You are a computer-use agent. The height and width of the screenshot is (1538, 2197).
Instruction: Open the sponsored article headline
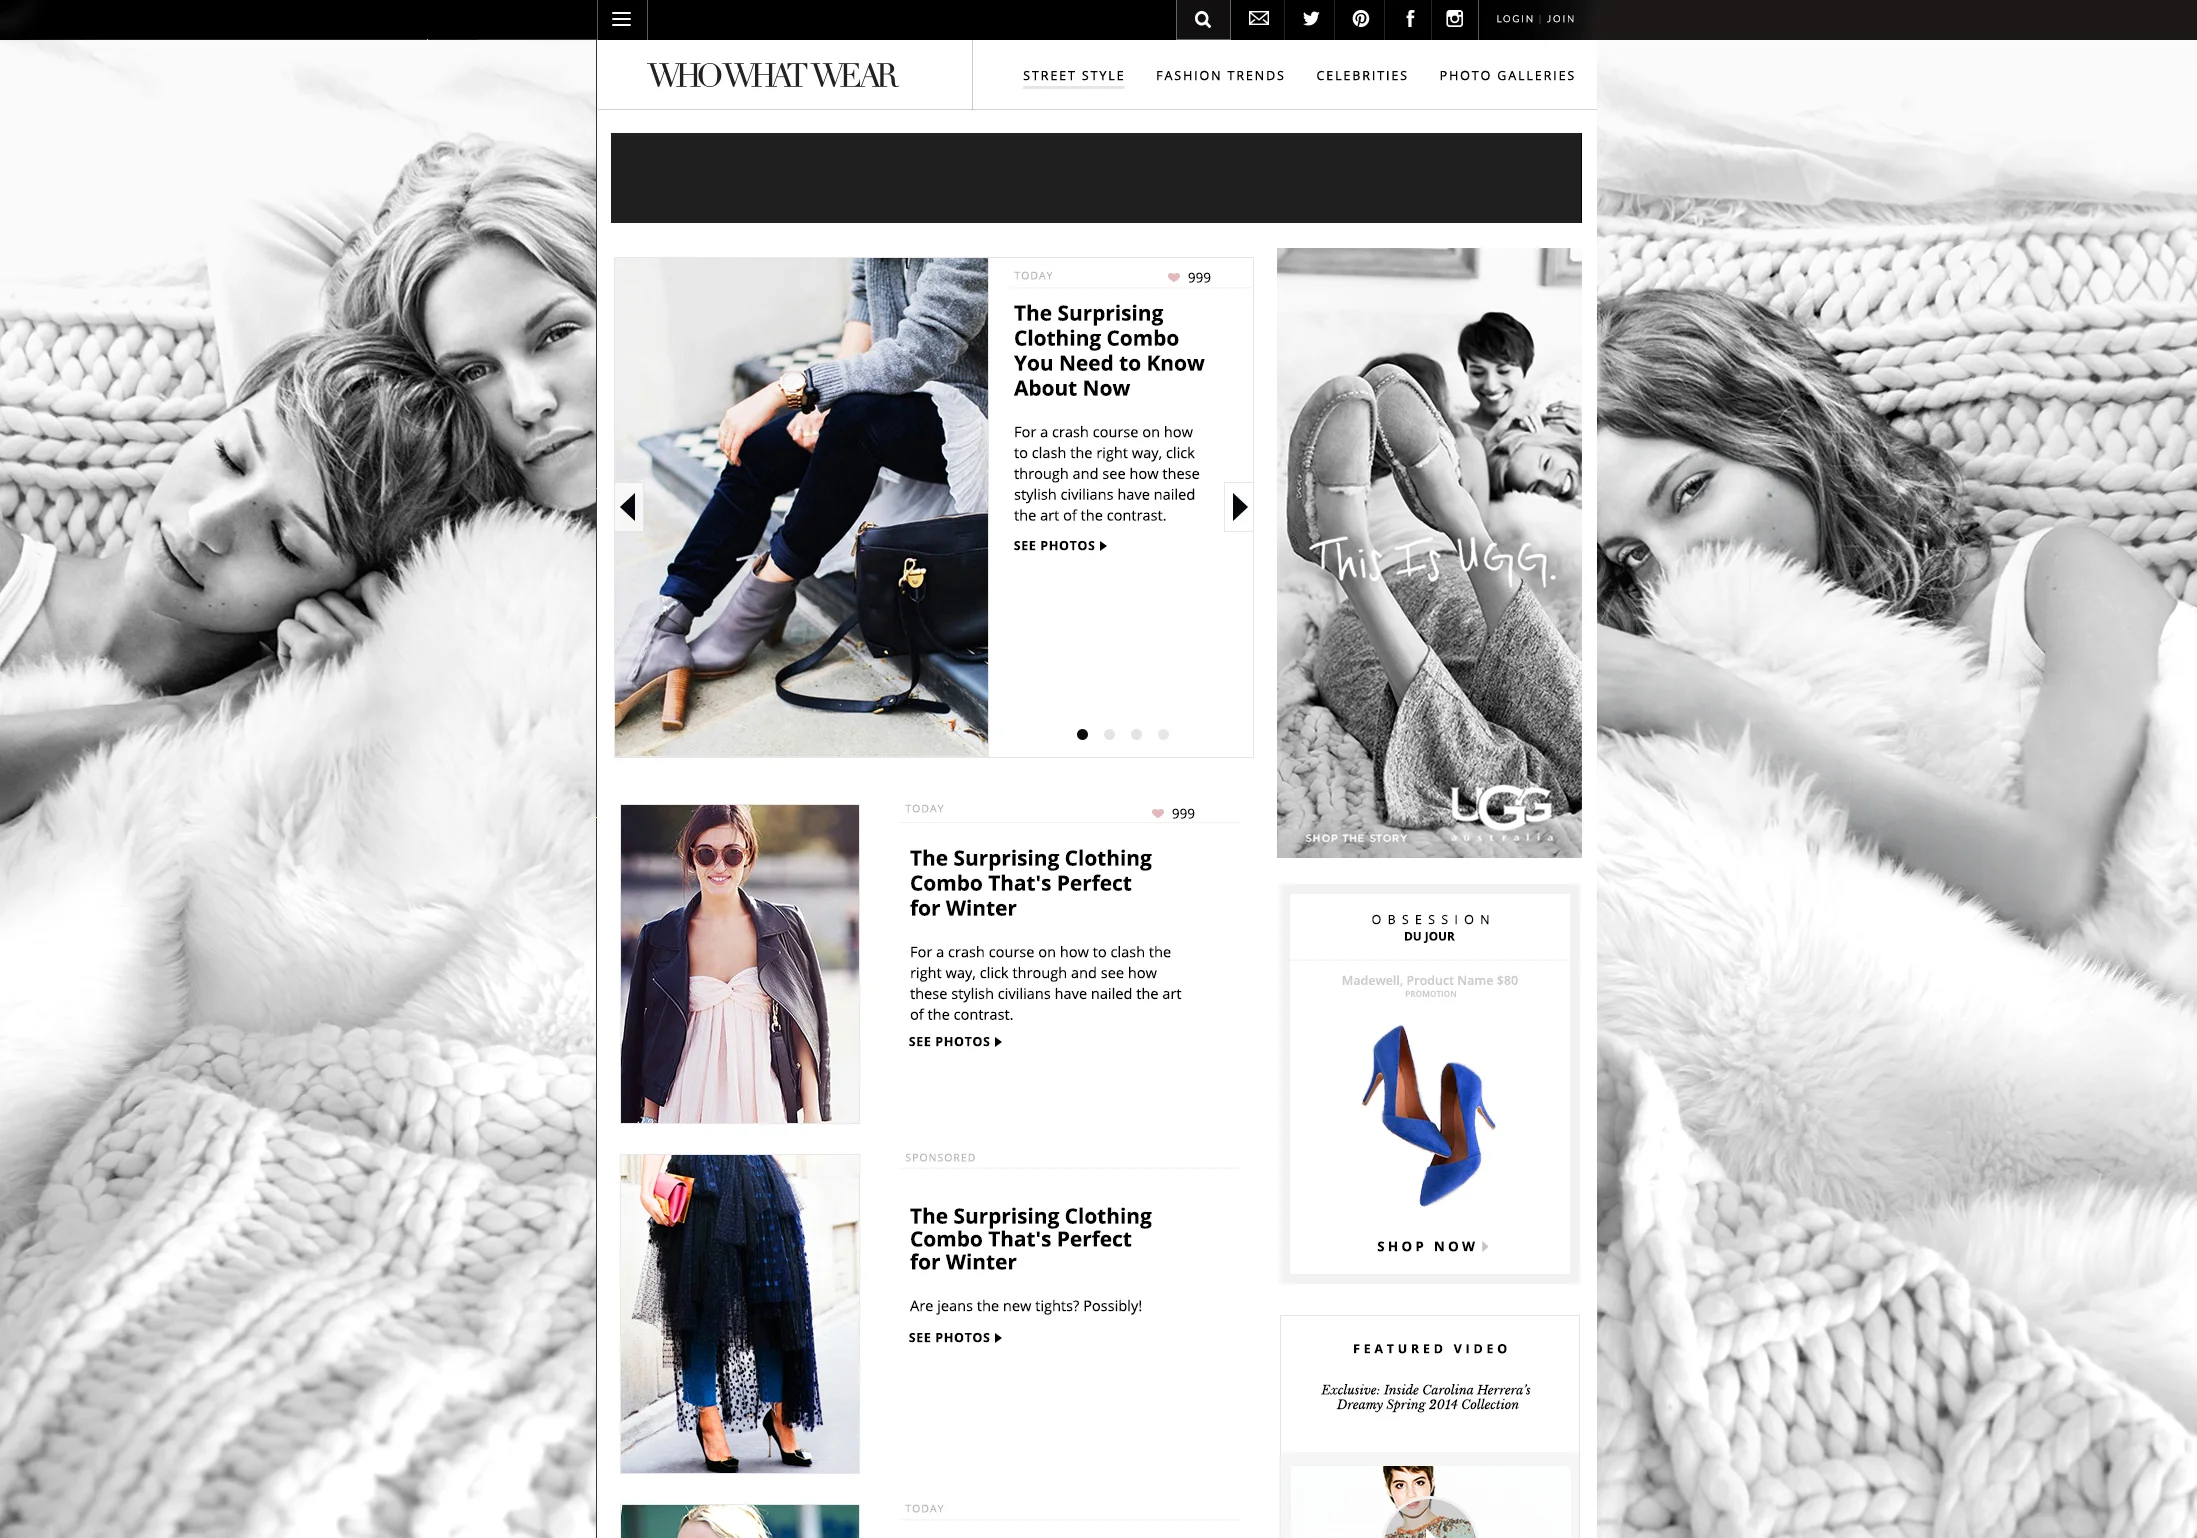tap(1031, 1239)
